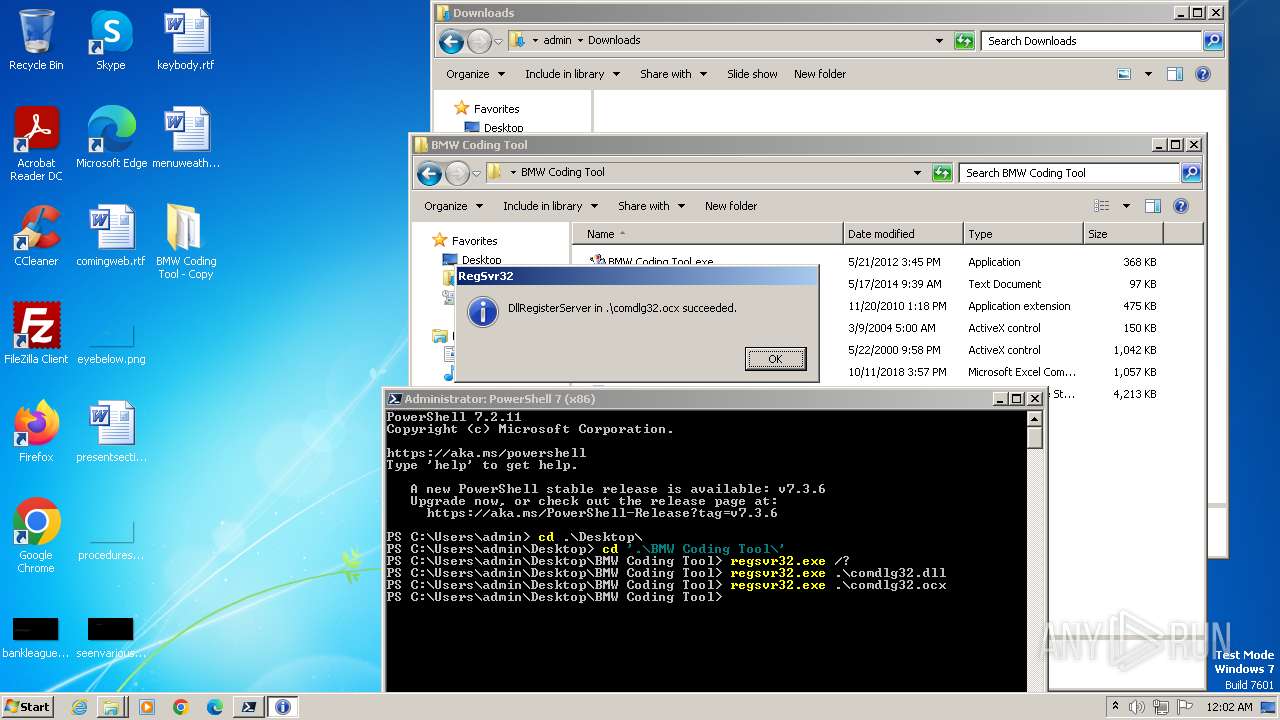Open help in BMW Coding Tool window
The width and height of the screenshot is (1280, 720).
point(1181,206)
